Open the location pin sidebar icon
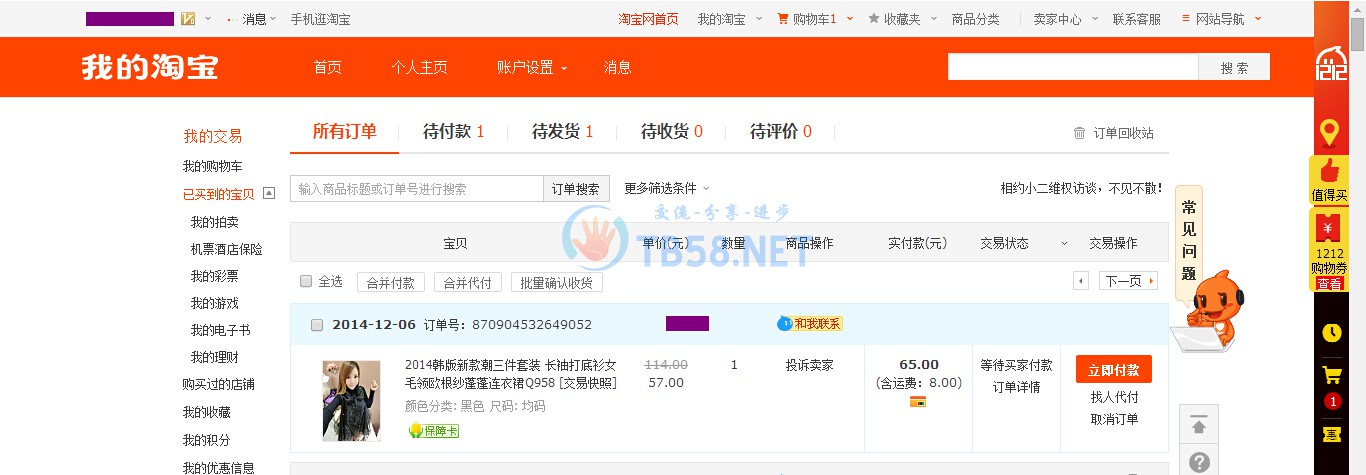 point(1329,132)
